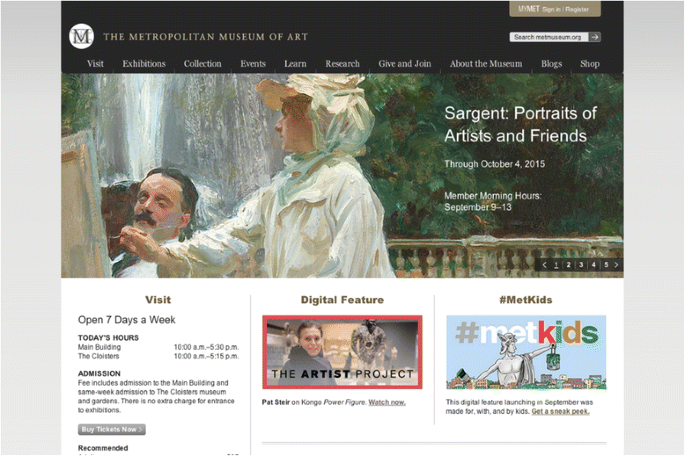This screenshot has width=685, height=456.
Task: Submit search with the arrow button
Action: click(x=595, y=37)
